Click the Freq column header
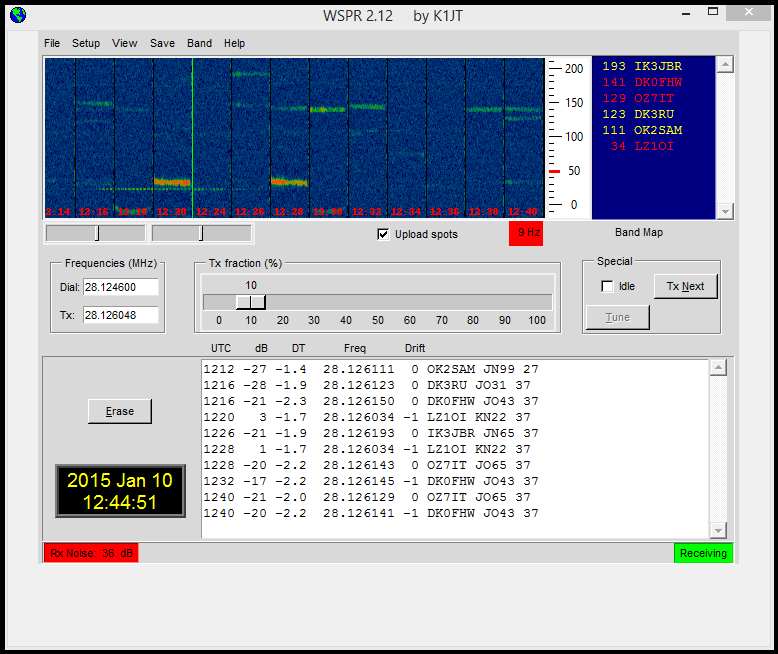 (x=355, y=348)
